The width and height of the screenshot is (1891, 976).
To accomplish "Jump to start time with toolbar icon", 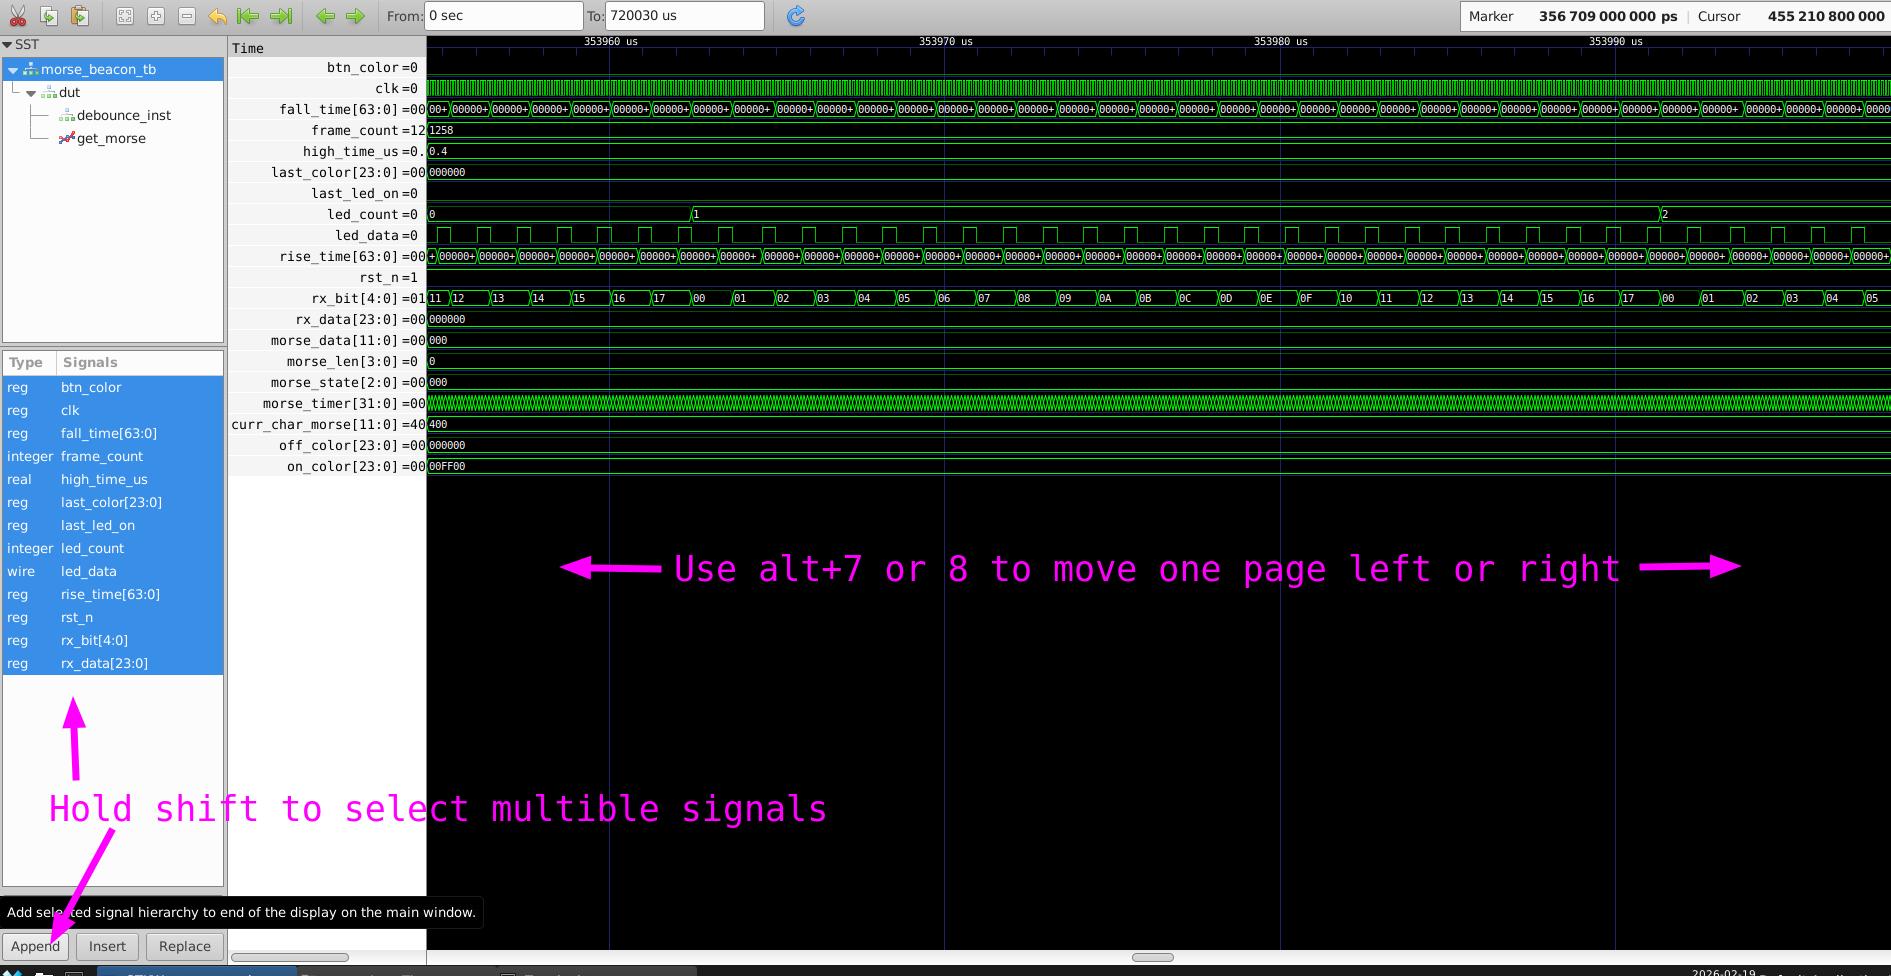I will point(248,16).
